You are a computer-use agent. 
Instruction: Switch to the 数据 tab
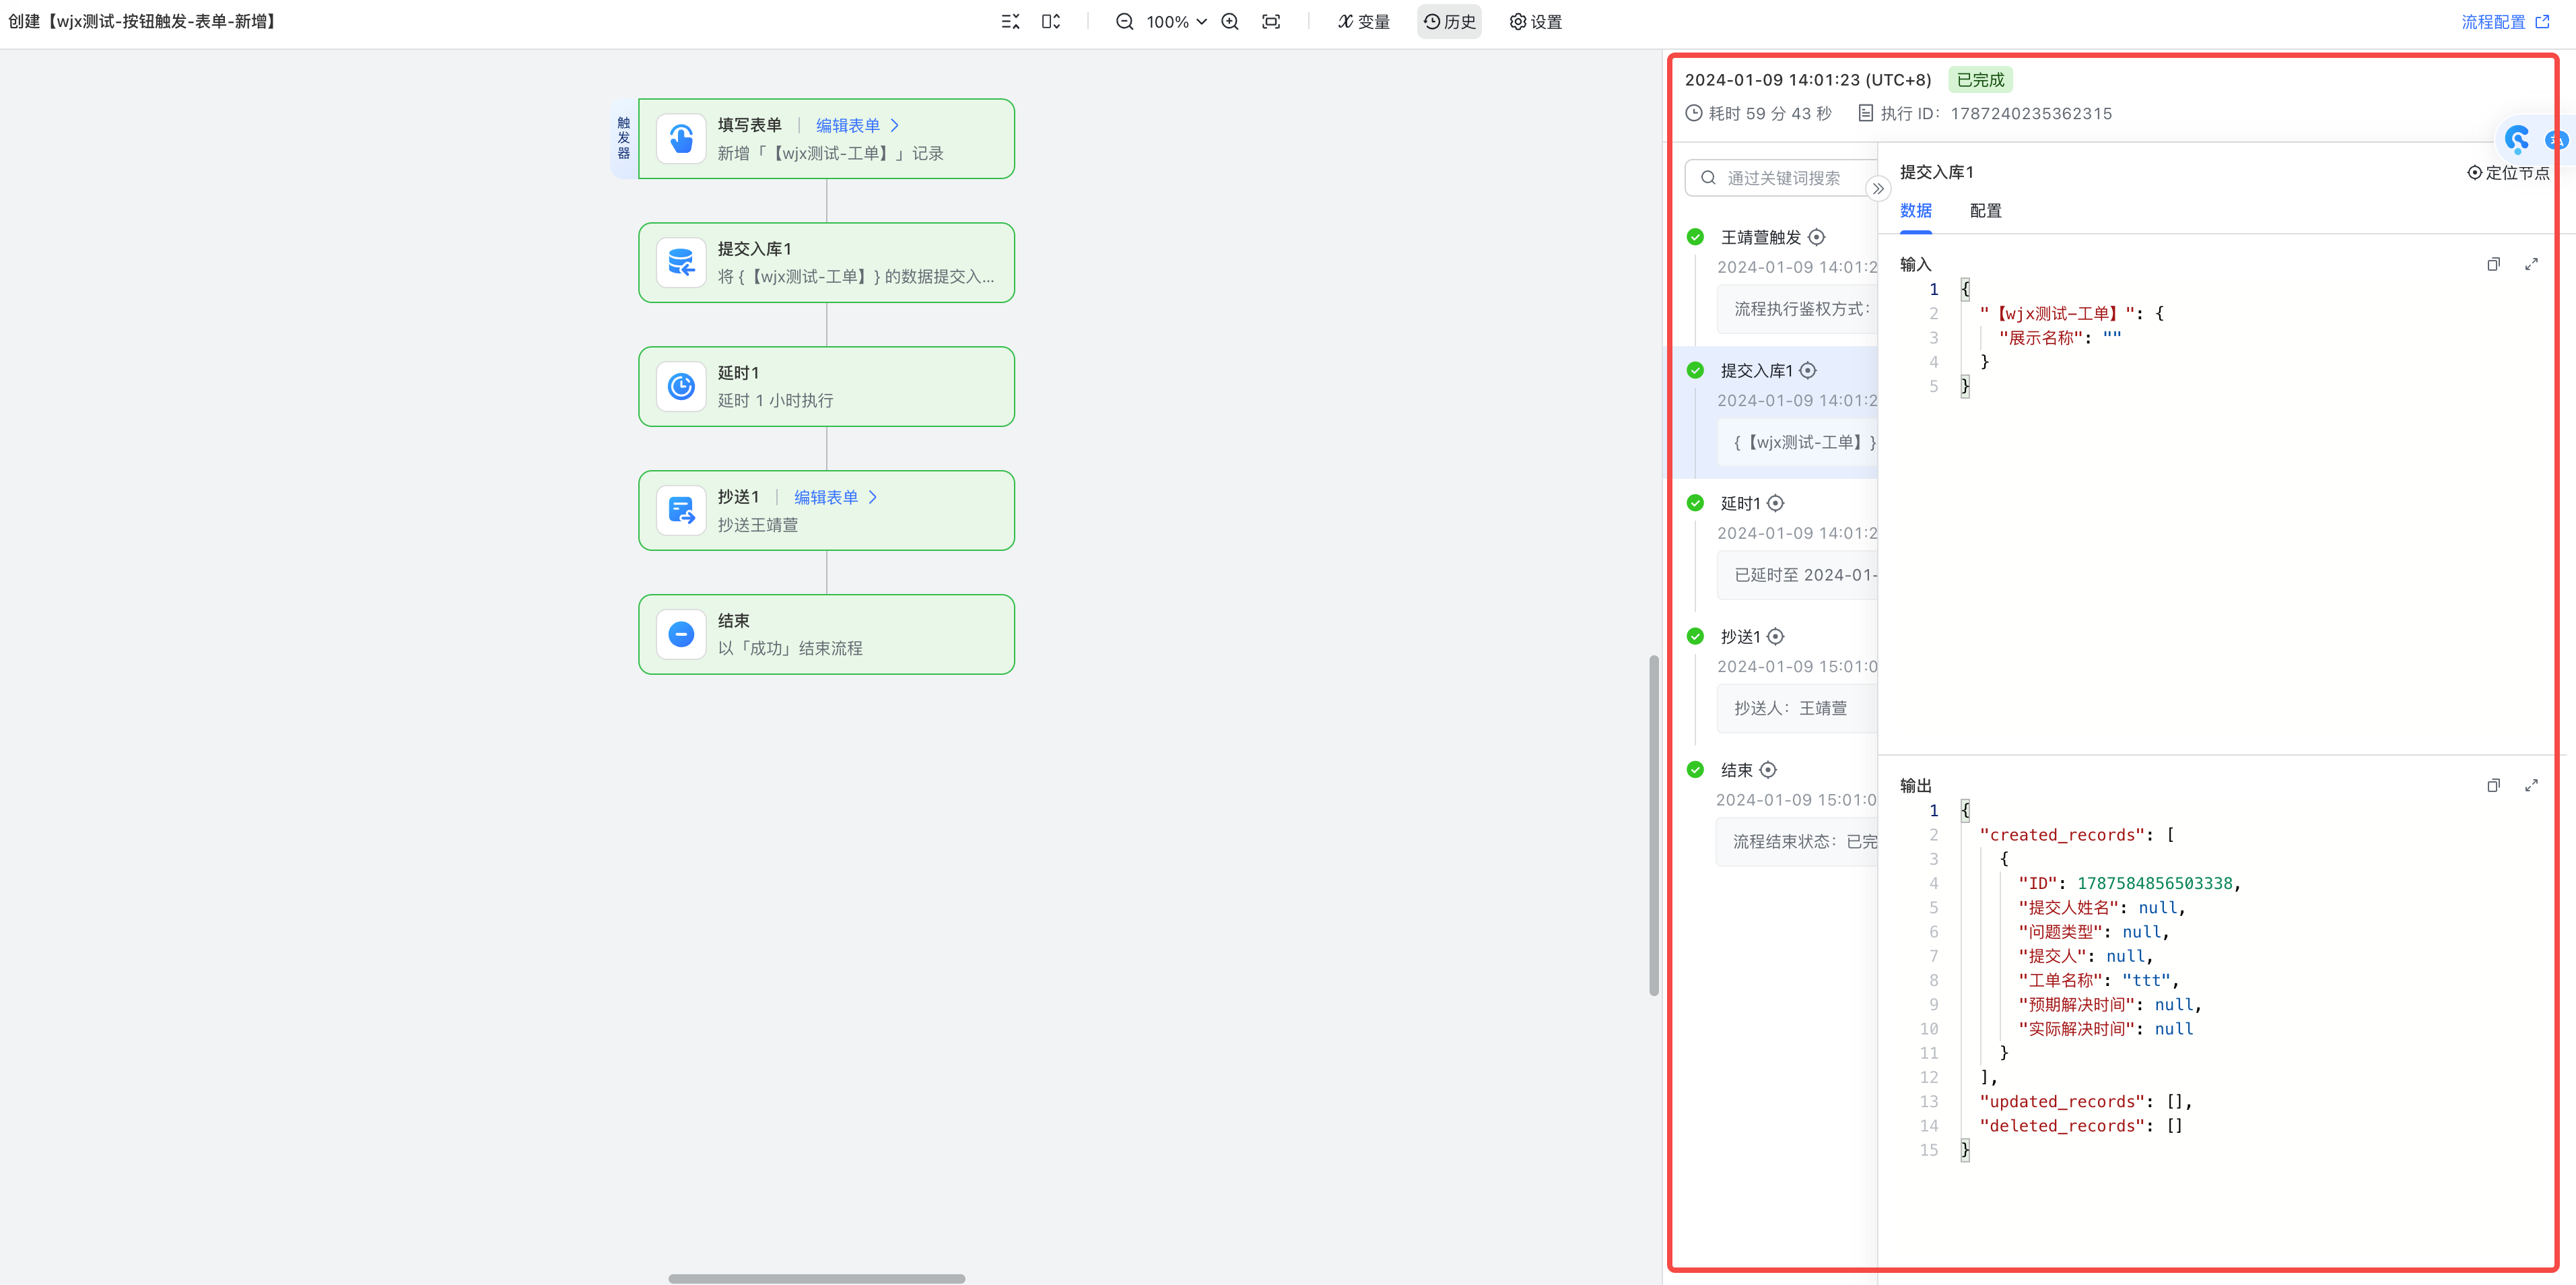(x=1916, y=211)
